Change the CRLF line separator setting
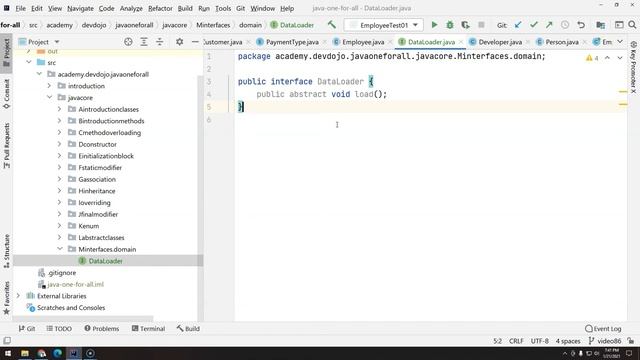 (516, 341)
